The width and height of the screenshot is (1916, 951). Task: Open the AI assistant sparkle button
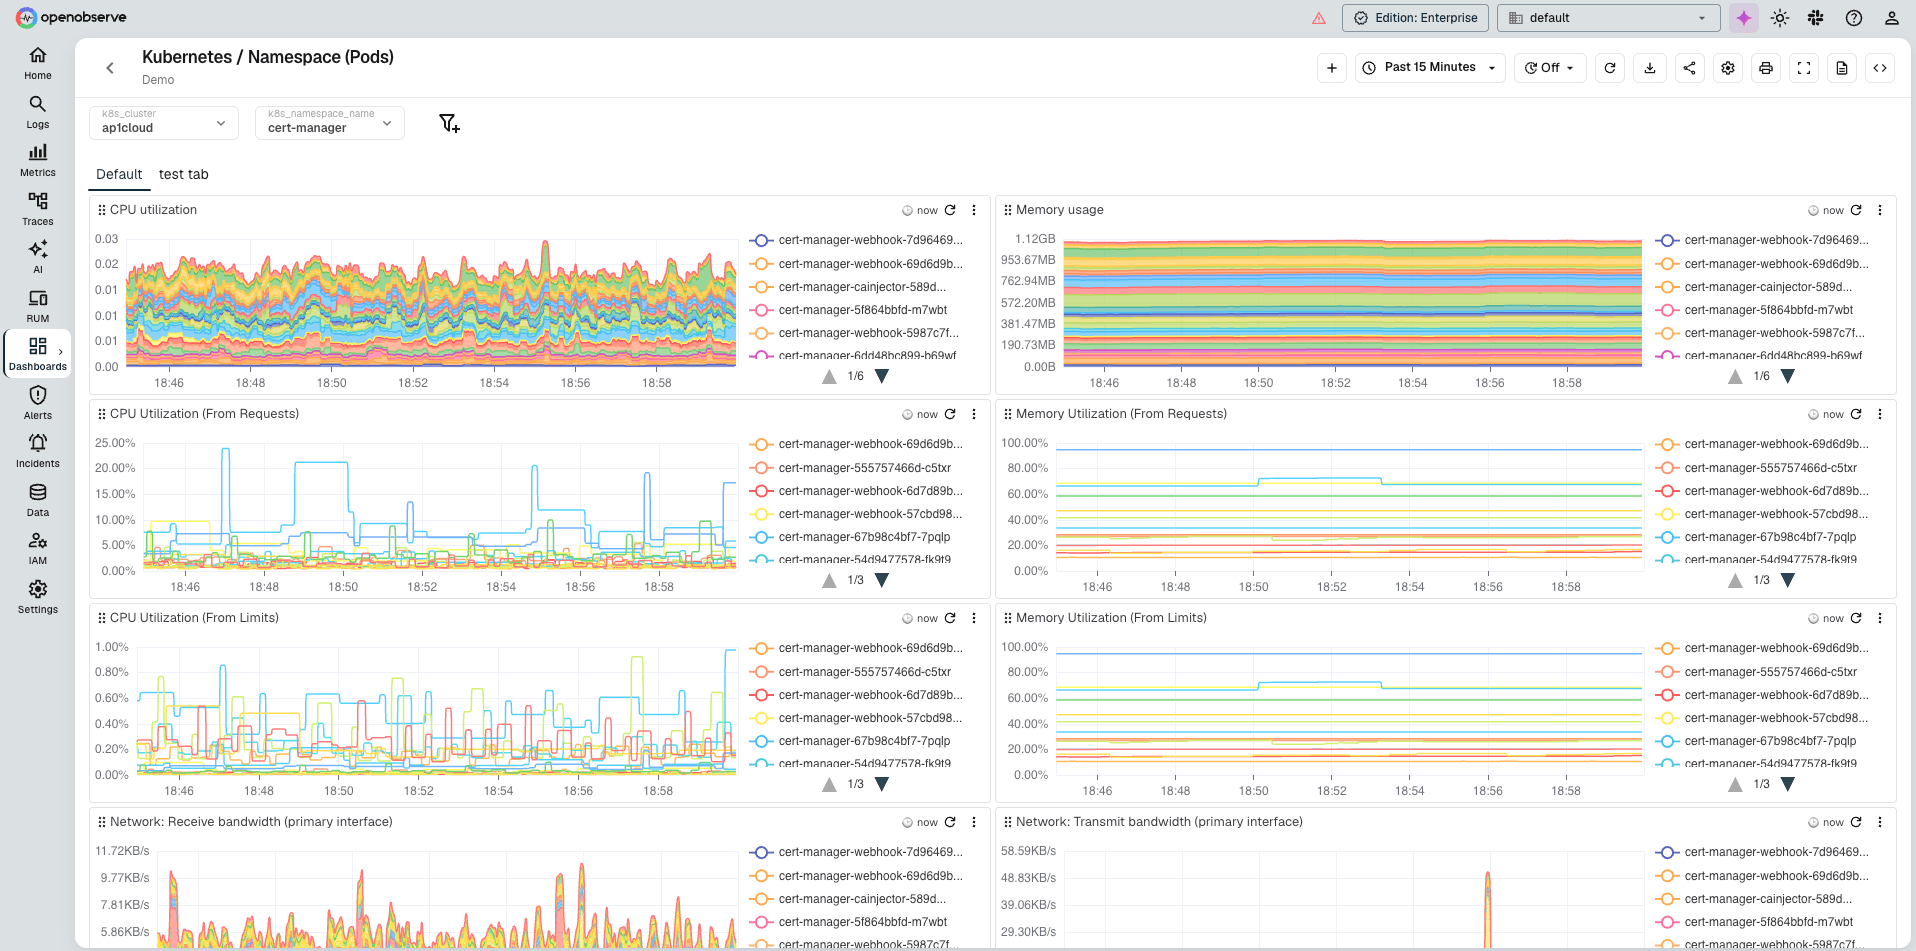coord(1744,18)
